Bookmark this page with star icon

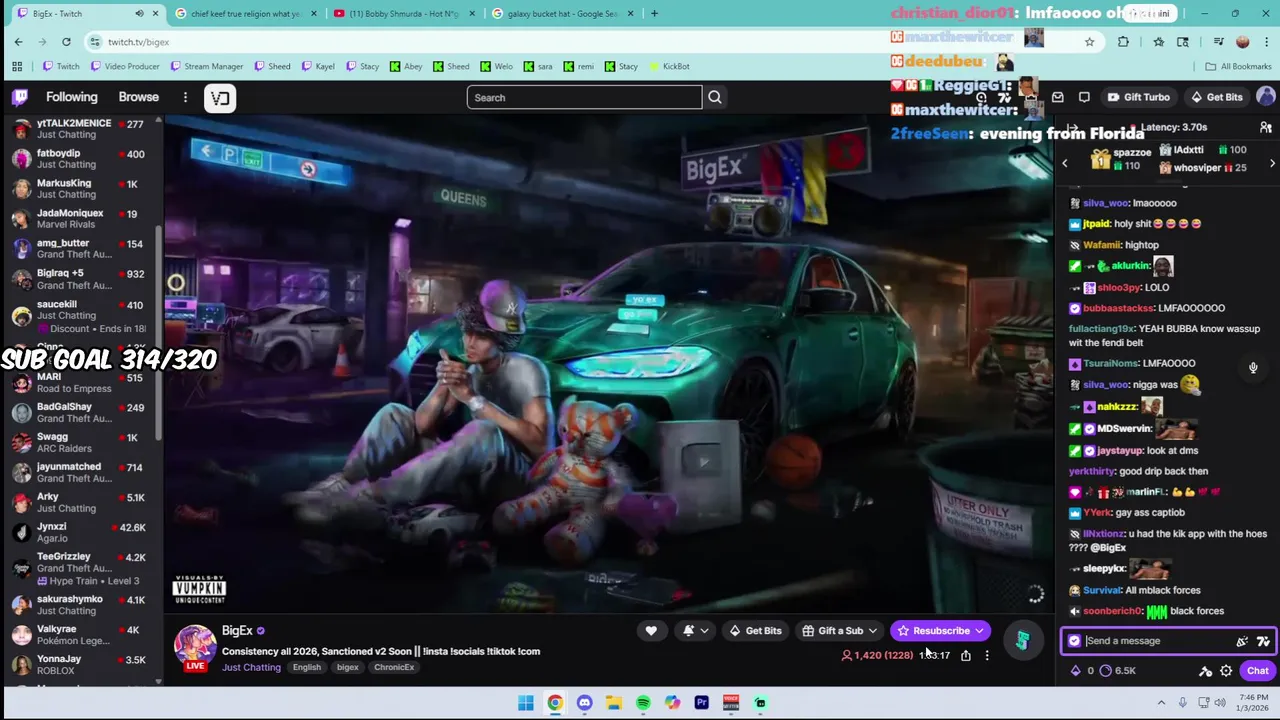tap(1089, 42)
